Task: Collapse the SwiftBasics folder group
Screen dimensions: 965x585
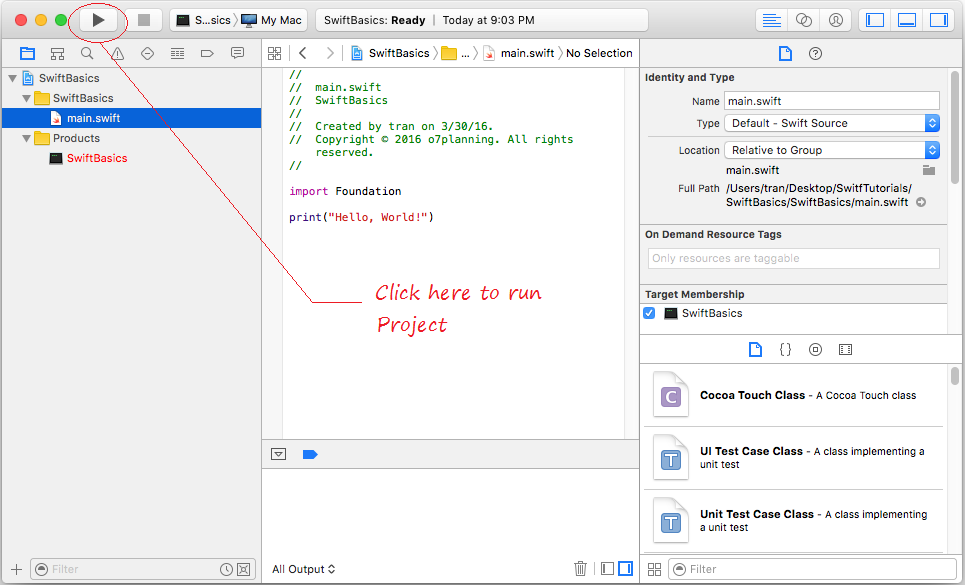Action: tap(26, 98)
